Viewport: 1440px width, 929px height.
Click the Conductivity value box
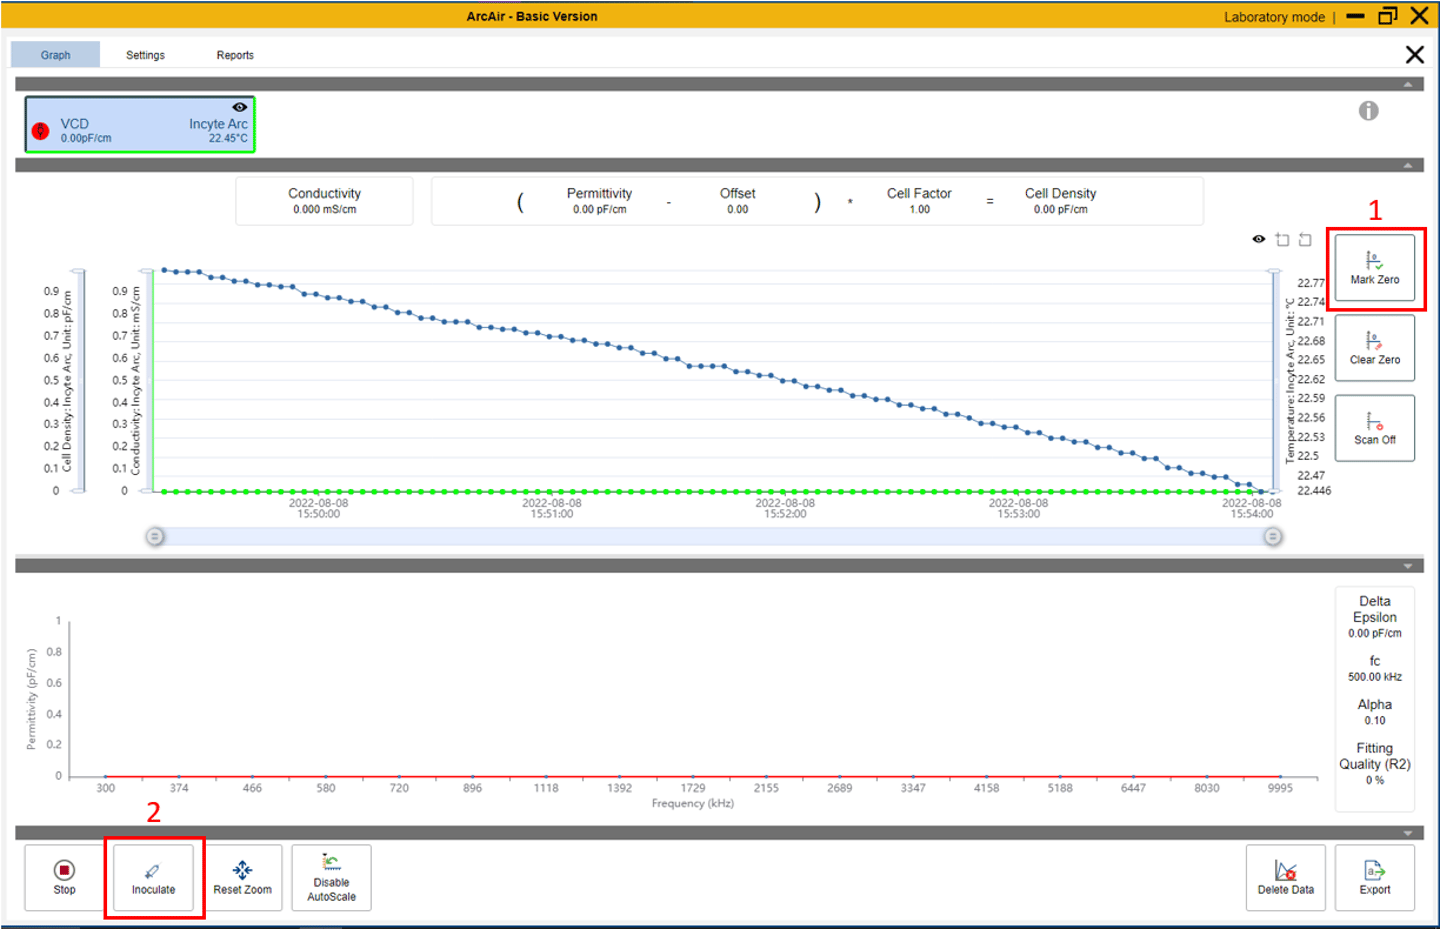[324, 201]
